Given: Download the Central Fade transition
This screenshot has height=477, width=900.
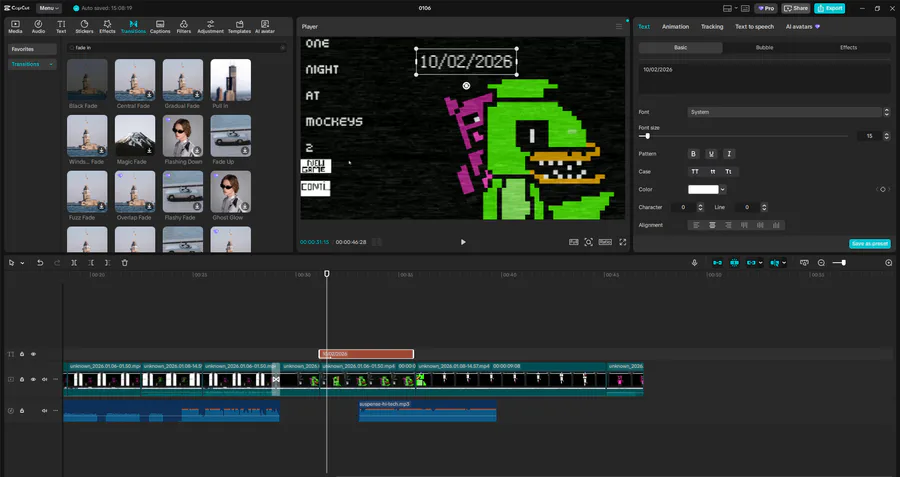Looking at the screenshot, I should (149, 95).
